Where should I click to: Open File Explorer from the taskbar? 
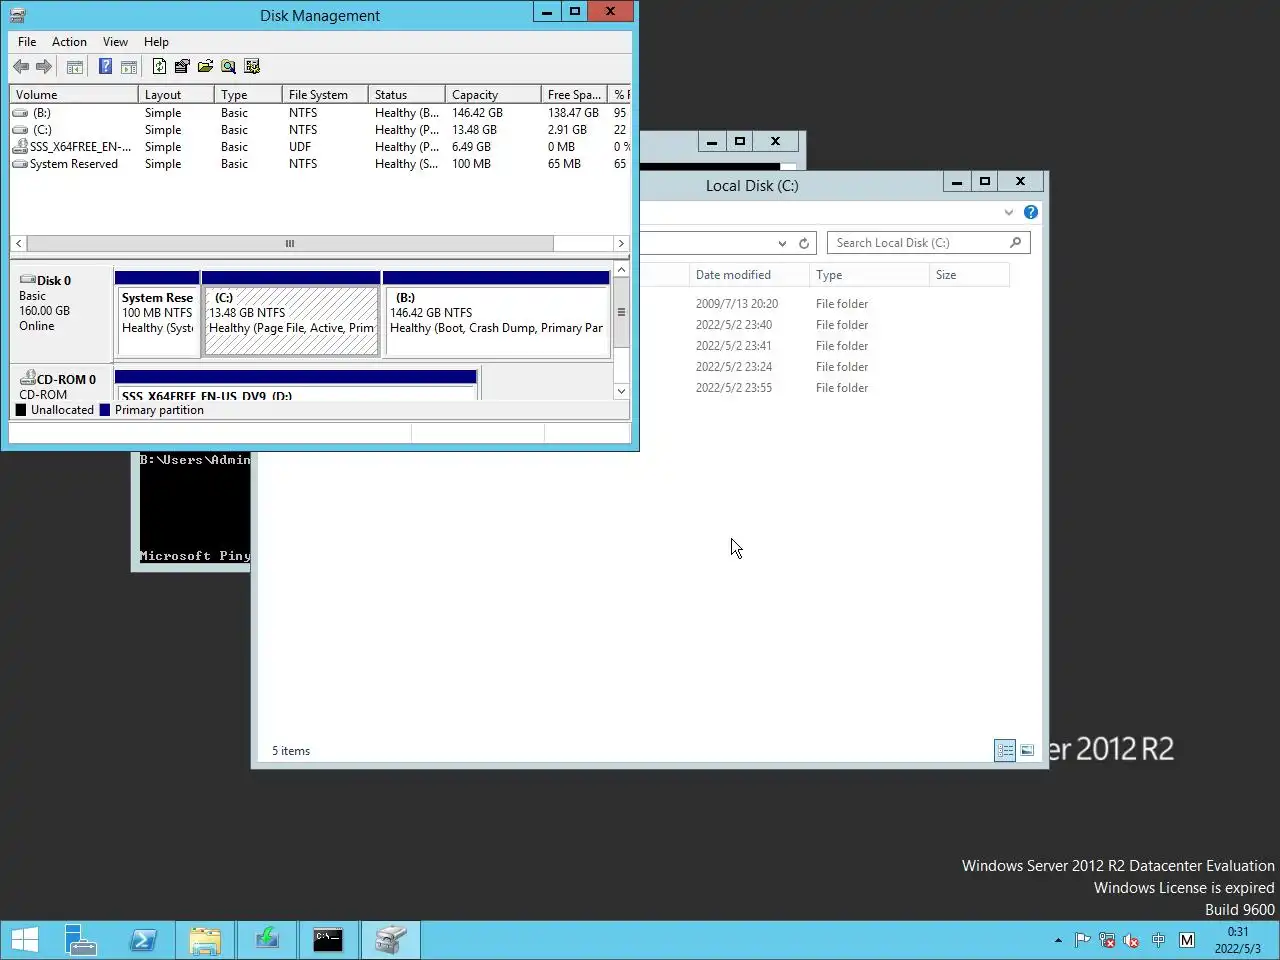pyautogui.click(x=205, y=940)
